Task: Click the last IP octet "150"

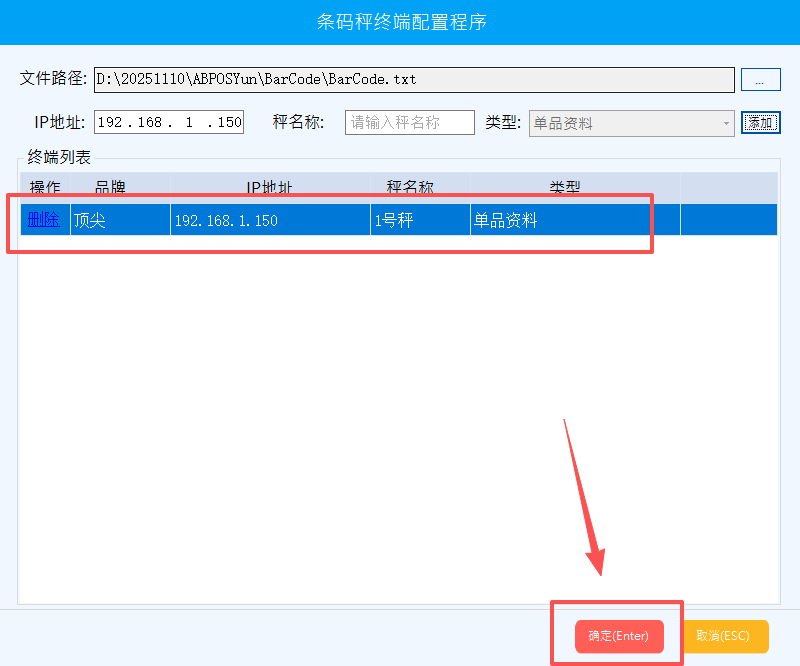Action: [x=229, y=122]
